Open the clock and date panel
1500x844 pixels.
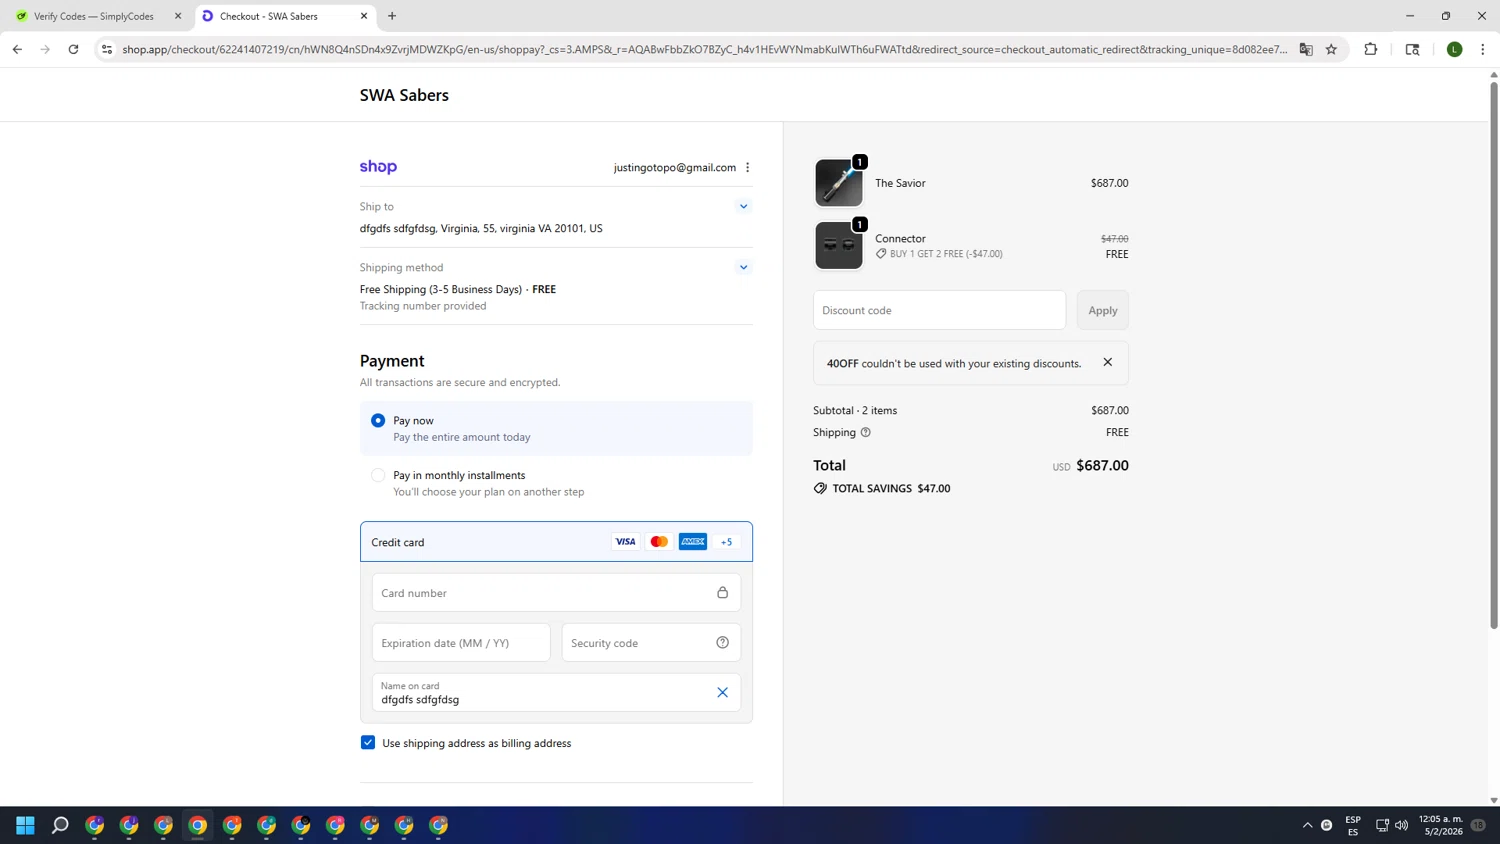[1440, 825]
